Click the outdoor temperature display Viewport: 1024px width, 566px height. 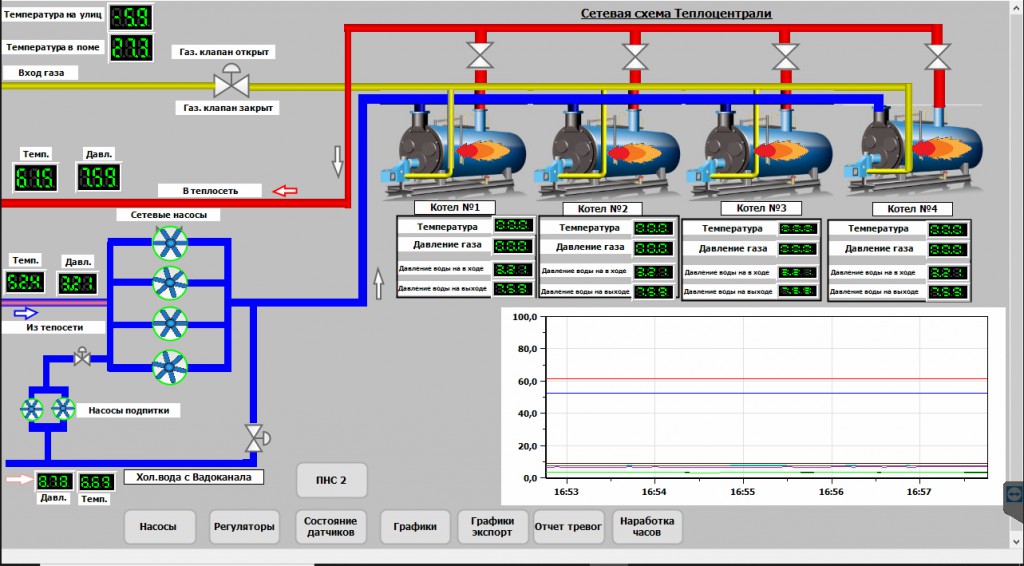[131, 17]
